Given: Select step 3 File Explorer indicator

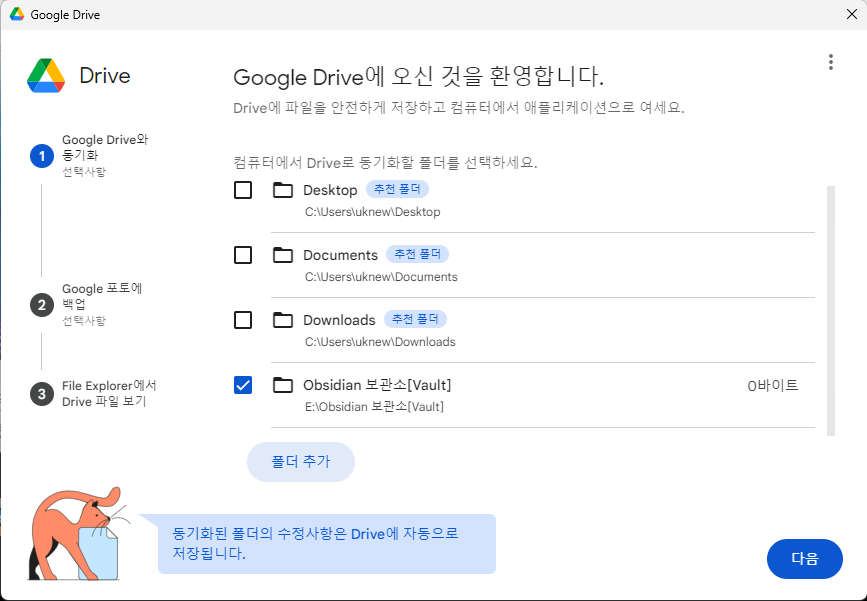Looking at the screenshot, I should [41, 393].
